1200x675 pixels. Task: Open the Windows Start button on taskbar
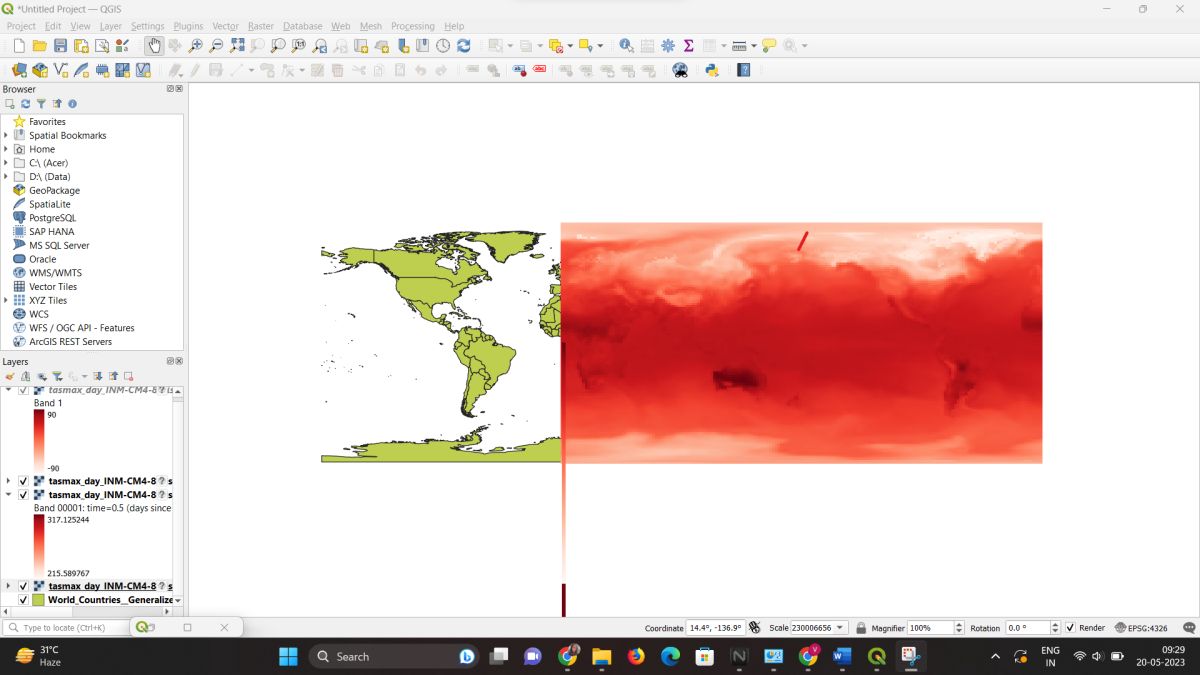288,656
